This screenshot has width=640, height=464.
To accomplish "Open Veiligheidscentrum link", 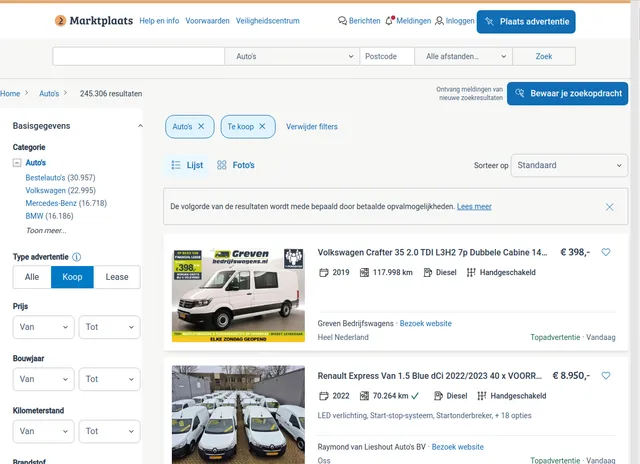I will point(267,21).
